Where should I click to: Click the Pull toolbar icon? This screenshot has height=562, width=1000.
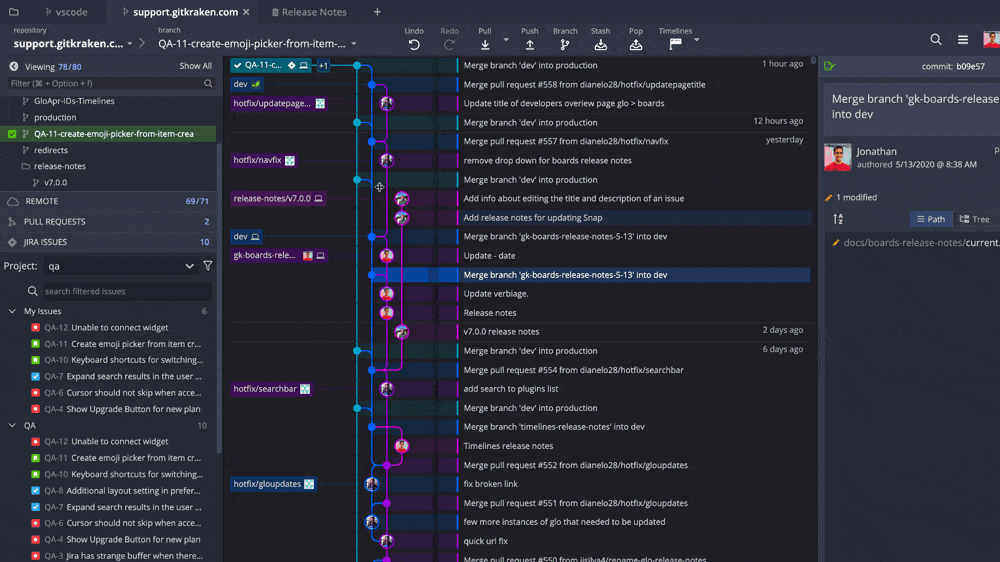pyautogui.click(x=485, y=45)
